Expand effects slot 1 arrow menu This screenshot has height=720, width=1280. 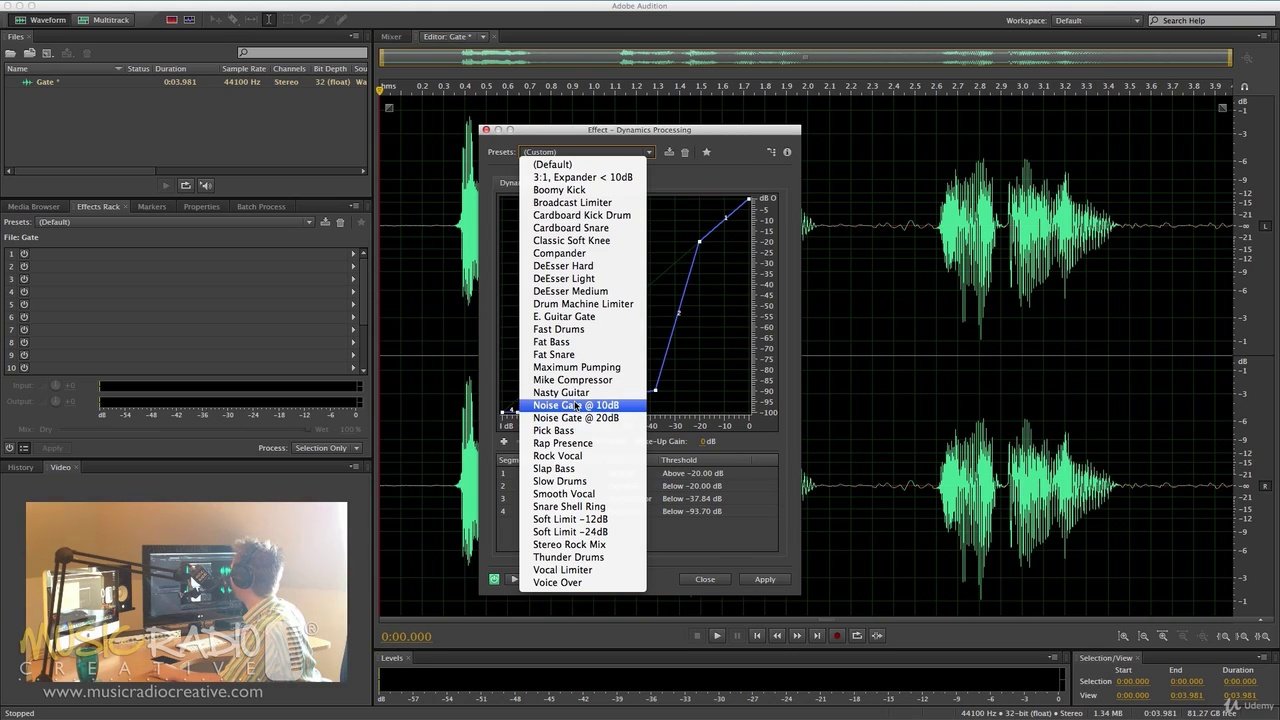[353, 254]
